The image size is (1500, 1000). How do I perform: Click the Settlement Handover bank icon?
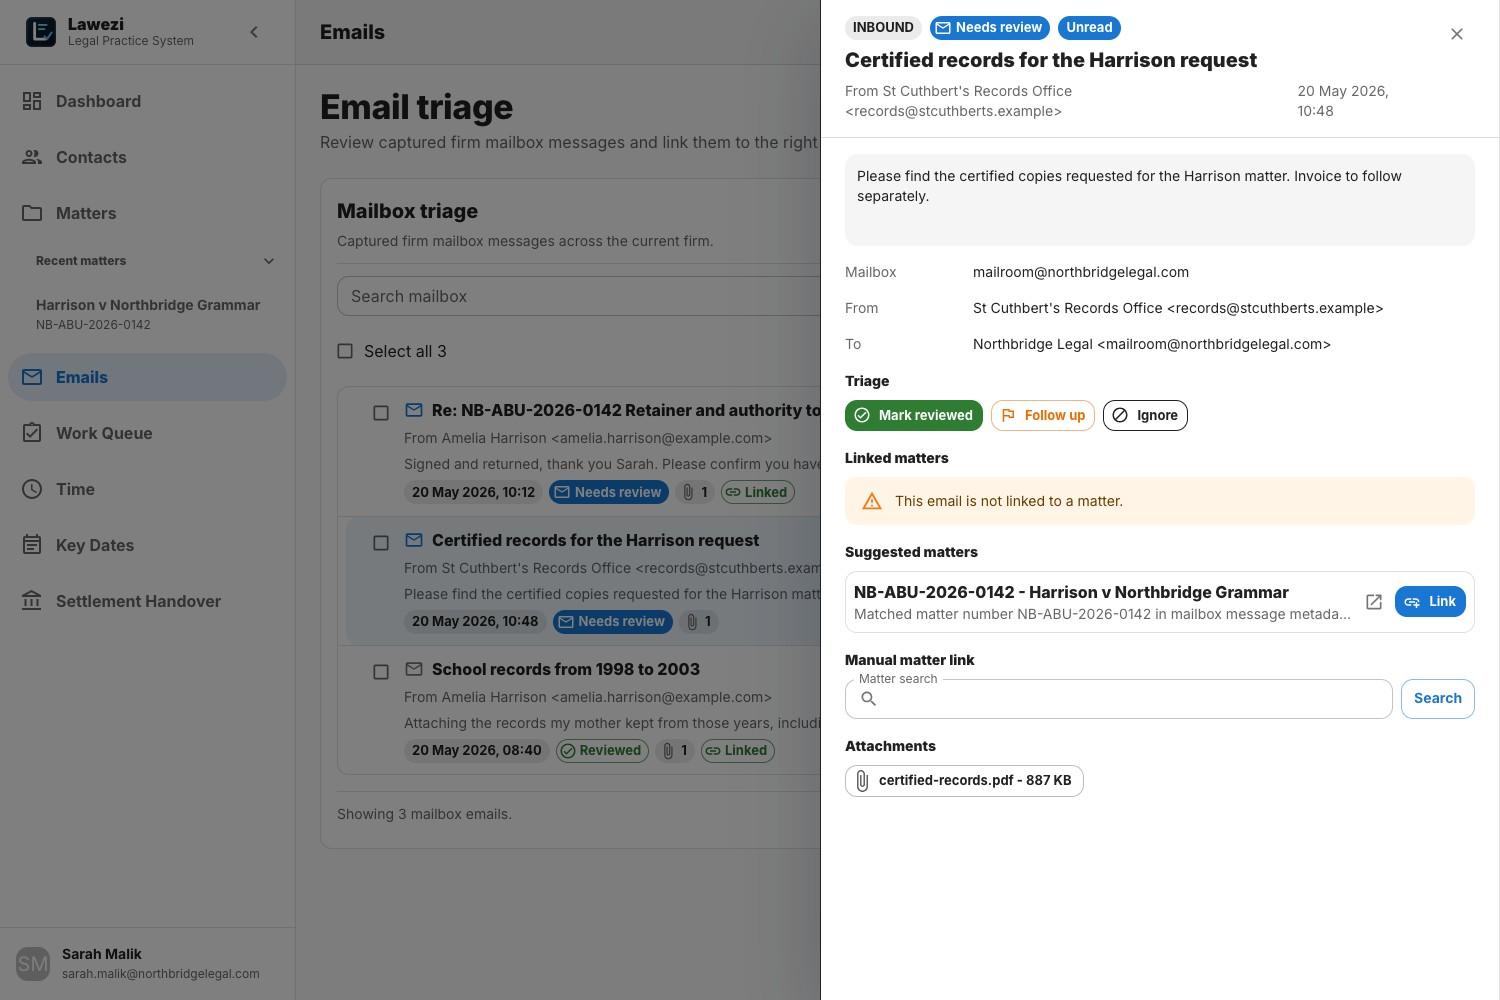pos(32,601)
